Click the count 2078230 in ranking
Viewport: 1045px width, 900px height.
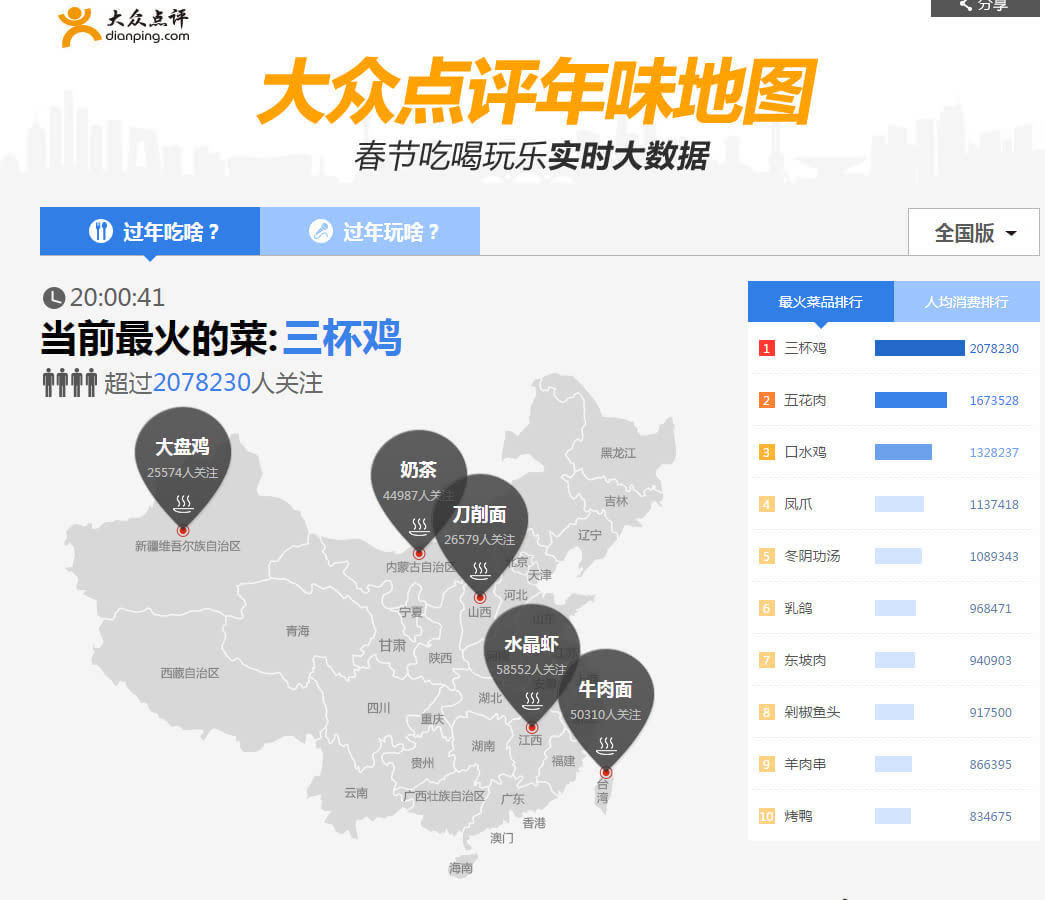coord(994,348)
